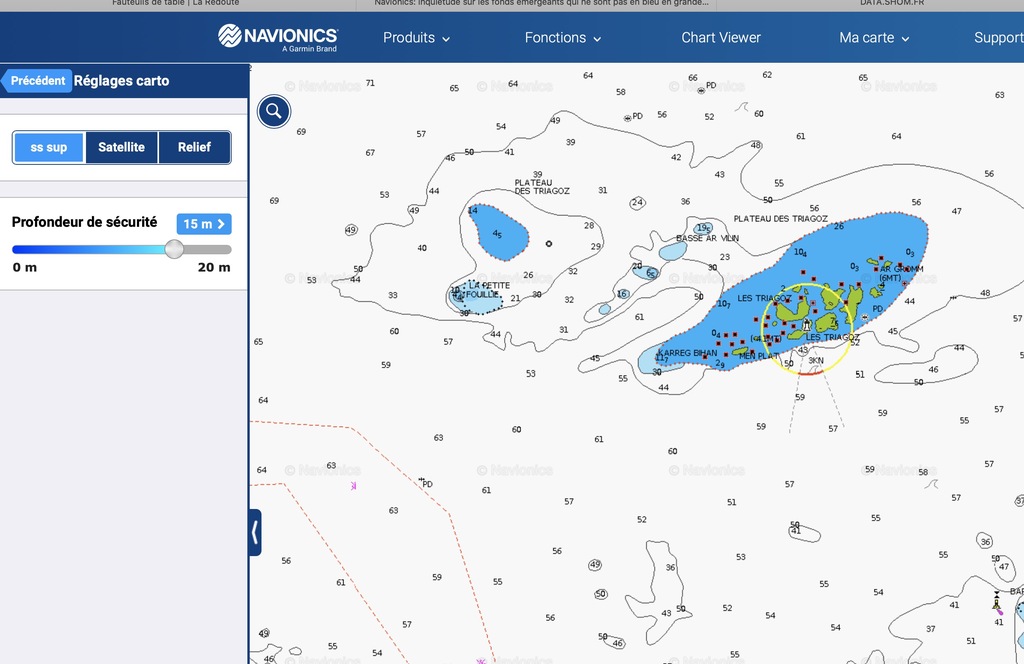This screenshot has height=664, width=1024.
Task: Click the PD marker on the dashed orange line
Action: coord(426,483)
